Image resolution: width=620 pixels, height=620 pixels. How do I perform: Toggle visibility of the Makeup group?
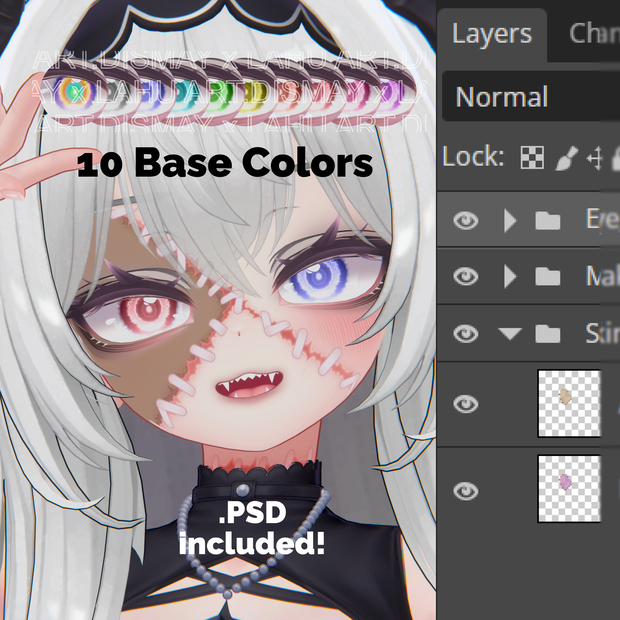[x=466, y=276]
